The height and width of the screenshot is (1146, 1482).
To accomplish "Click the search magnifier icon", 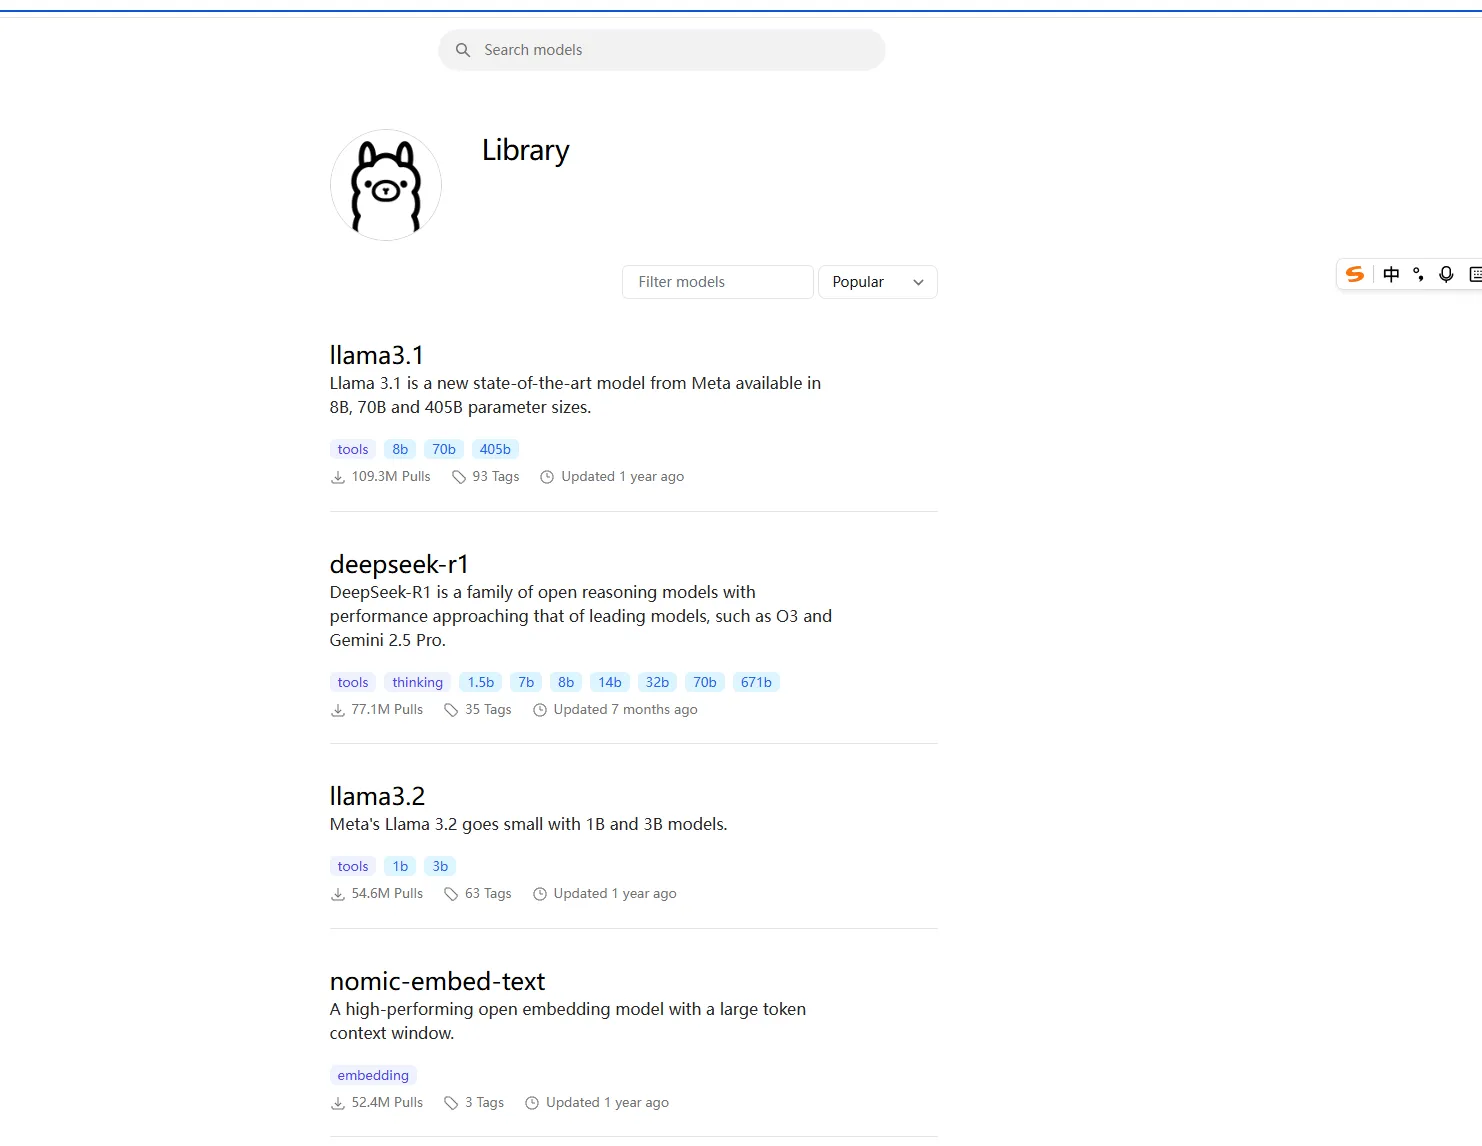I will 463,50.
